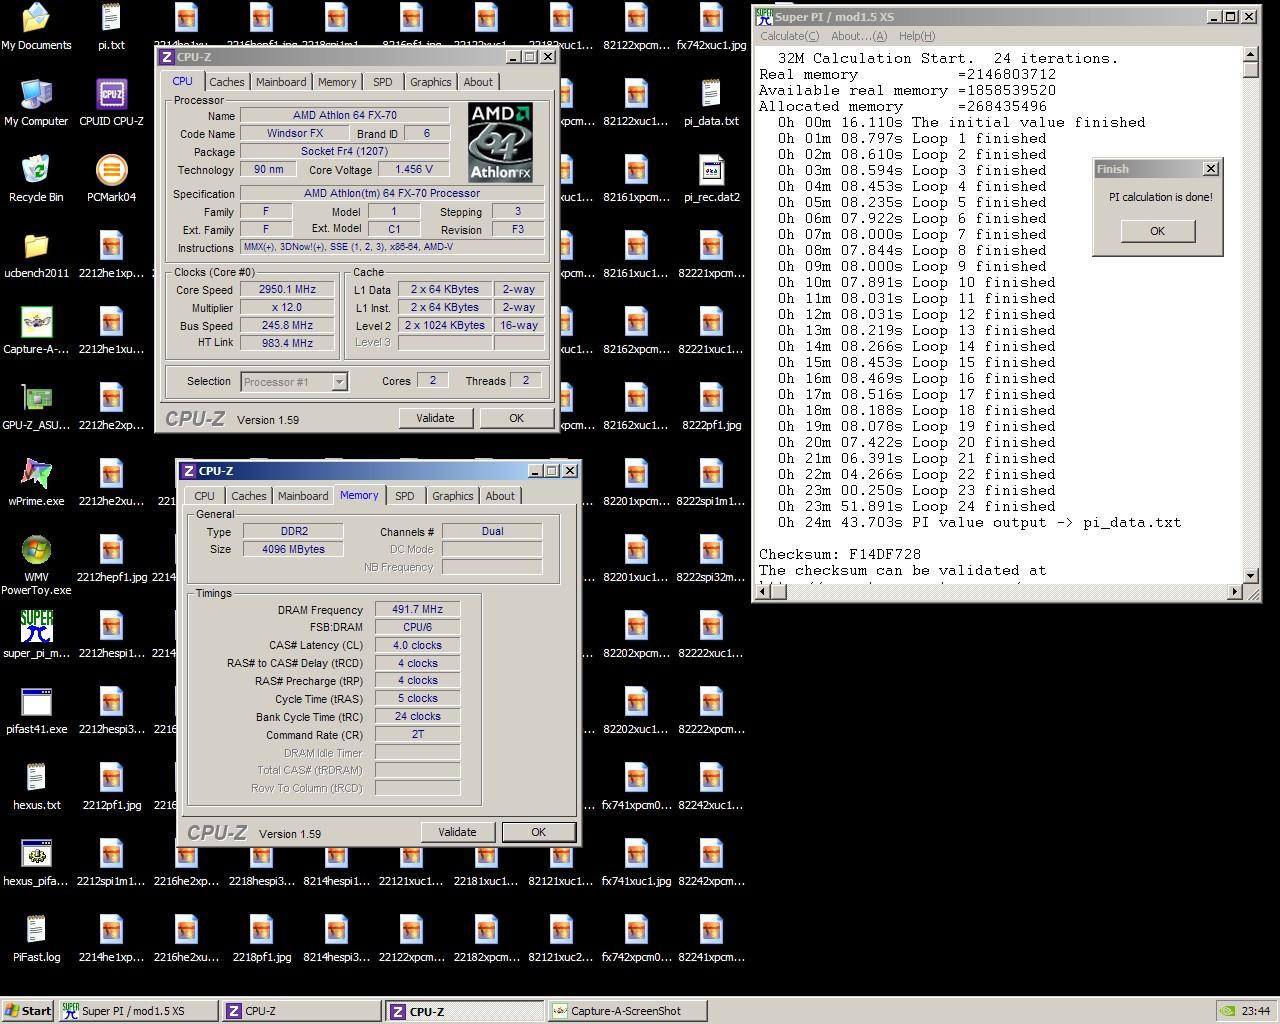This screenshot has width=1280, height=1024.
Task: Open the hexus_pifast batch file icon
Action: (x=36, y=863)
